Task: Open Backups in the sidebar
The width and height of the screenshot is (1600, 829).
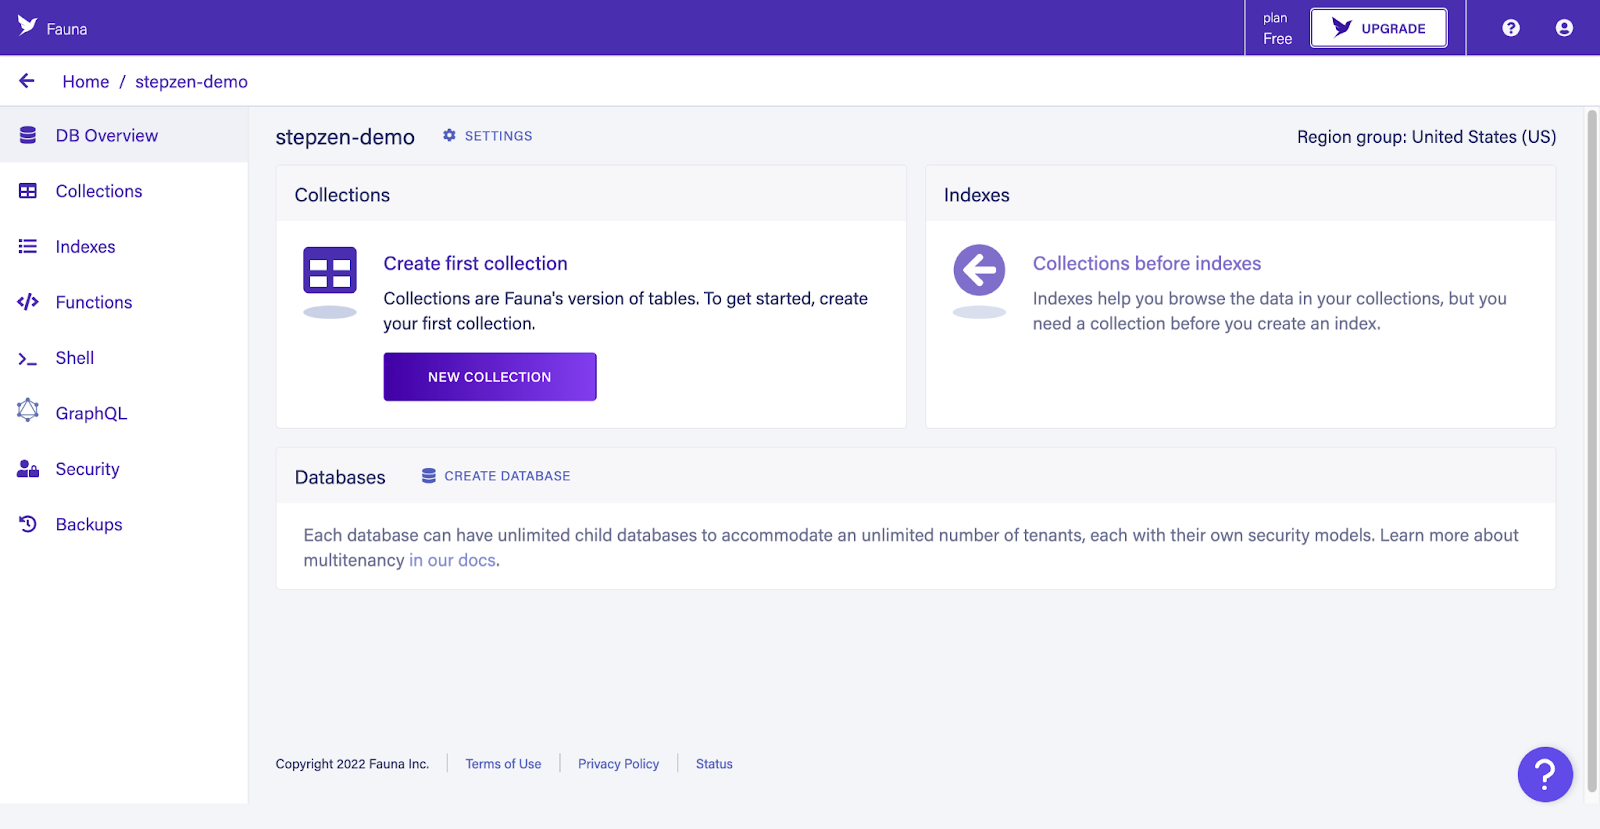Action: pos(124,524)
